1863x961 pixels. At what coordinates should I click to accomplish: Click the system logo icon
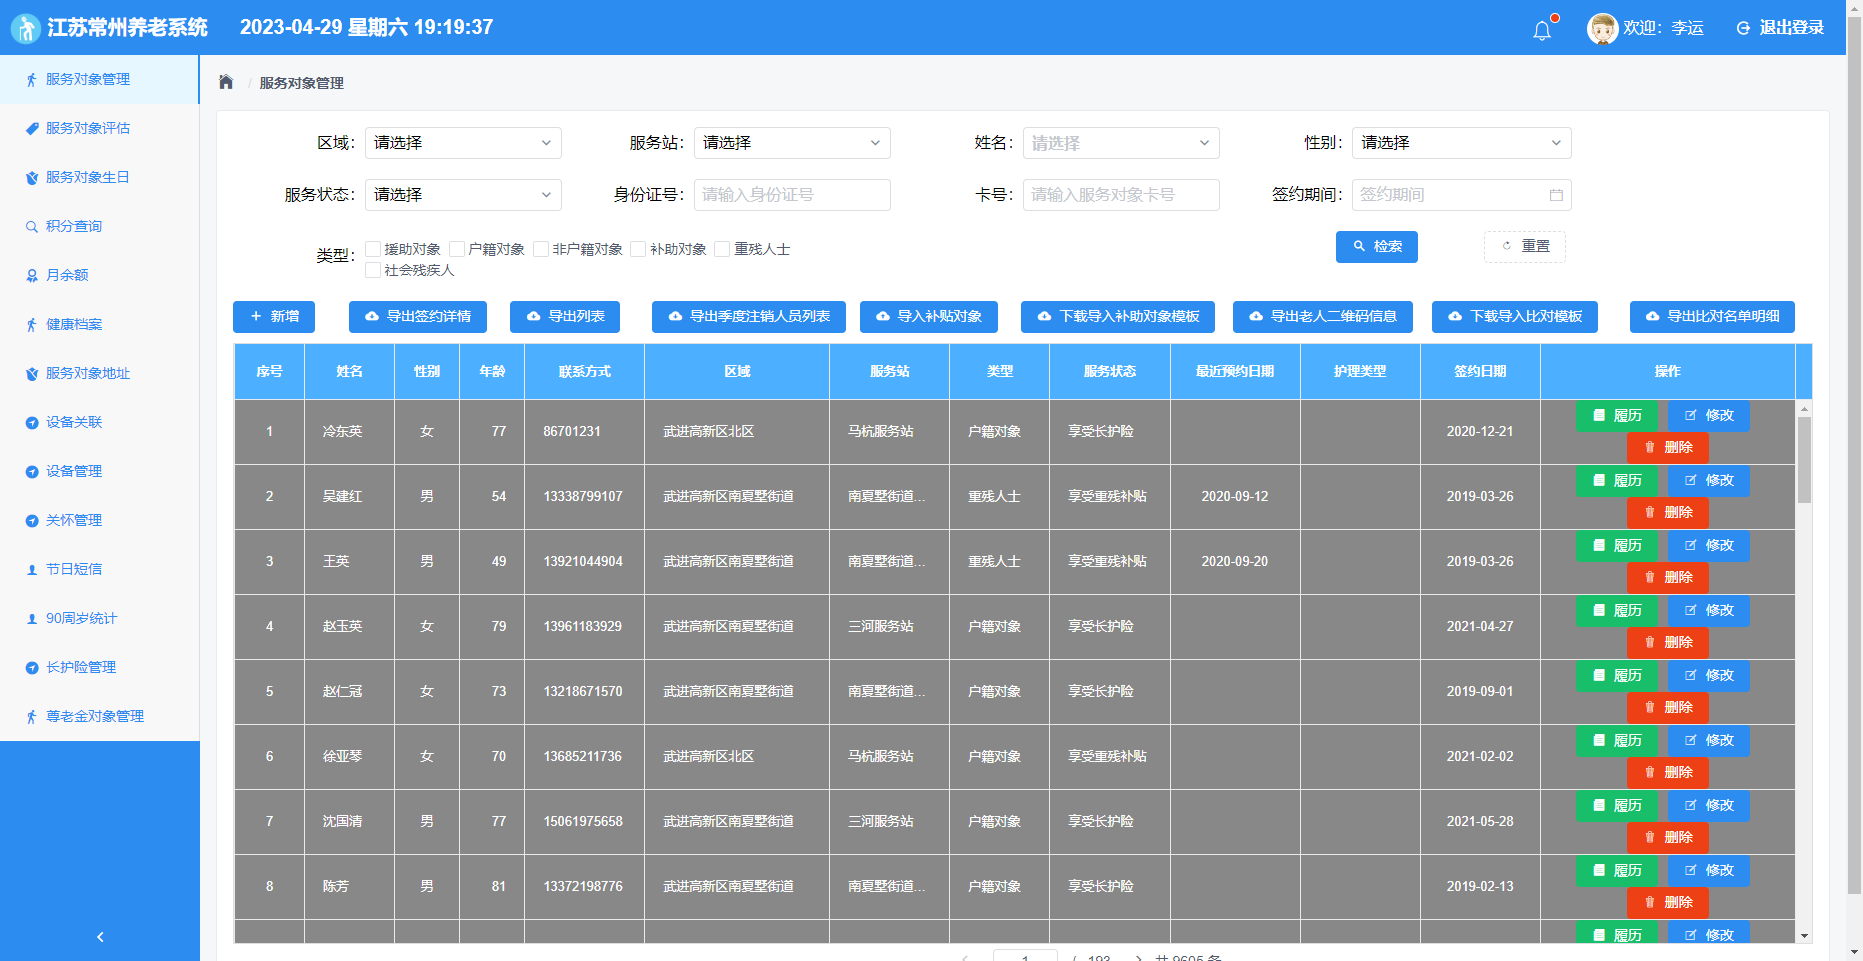(x=25, y=28)
